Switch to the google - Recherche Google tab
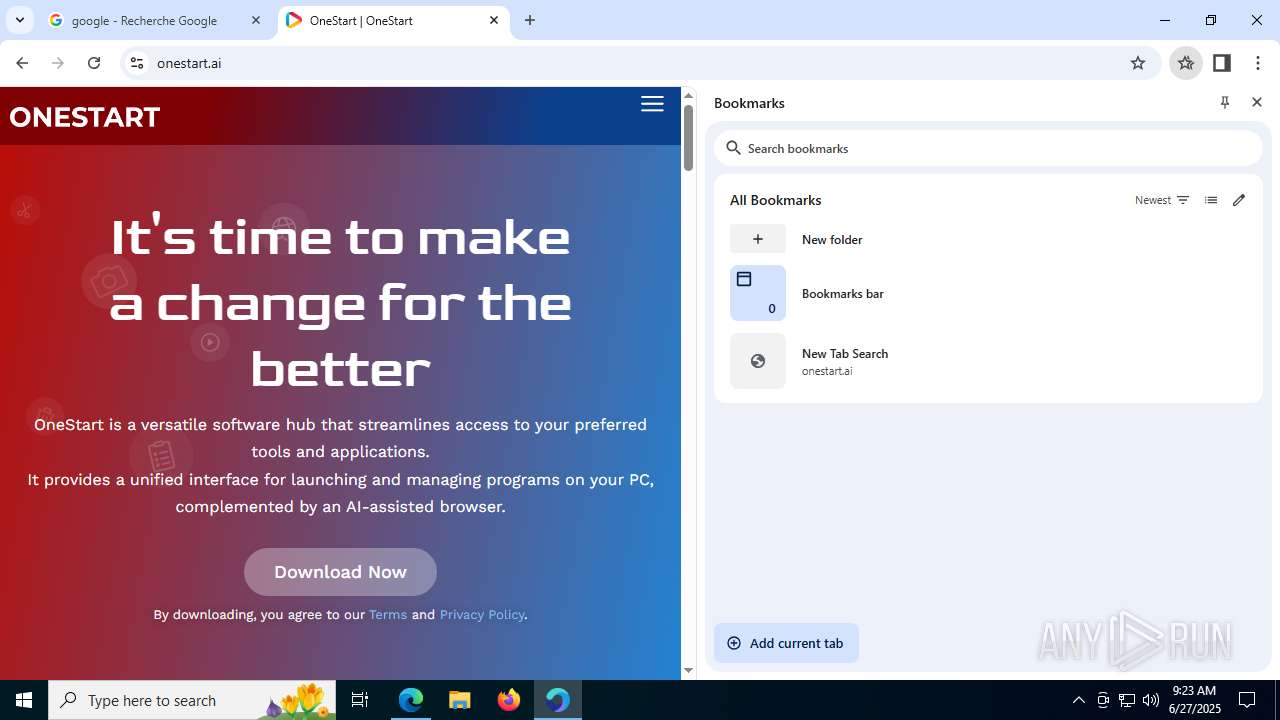 [155, 20]
